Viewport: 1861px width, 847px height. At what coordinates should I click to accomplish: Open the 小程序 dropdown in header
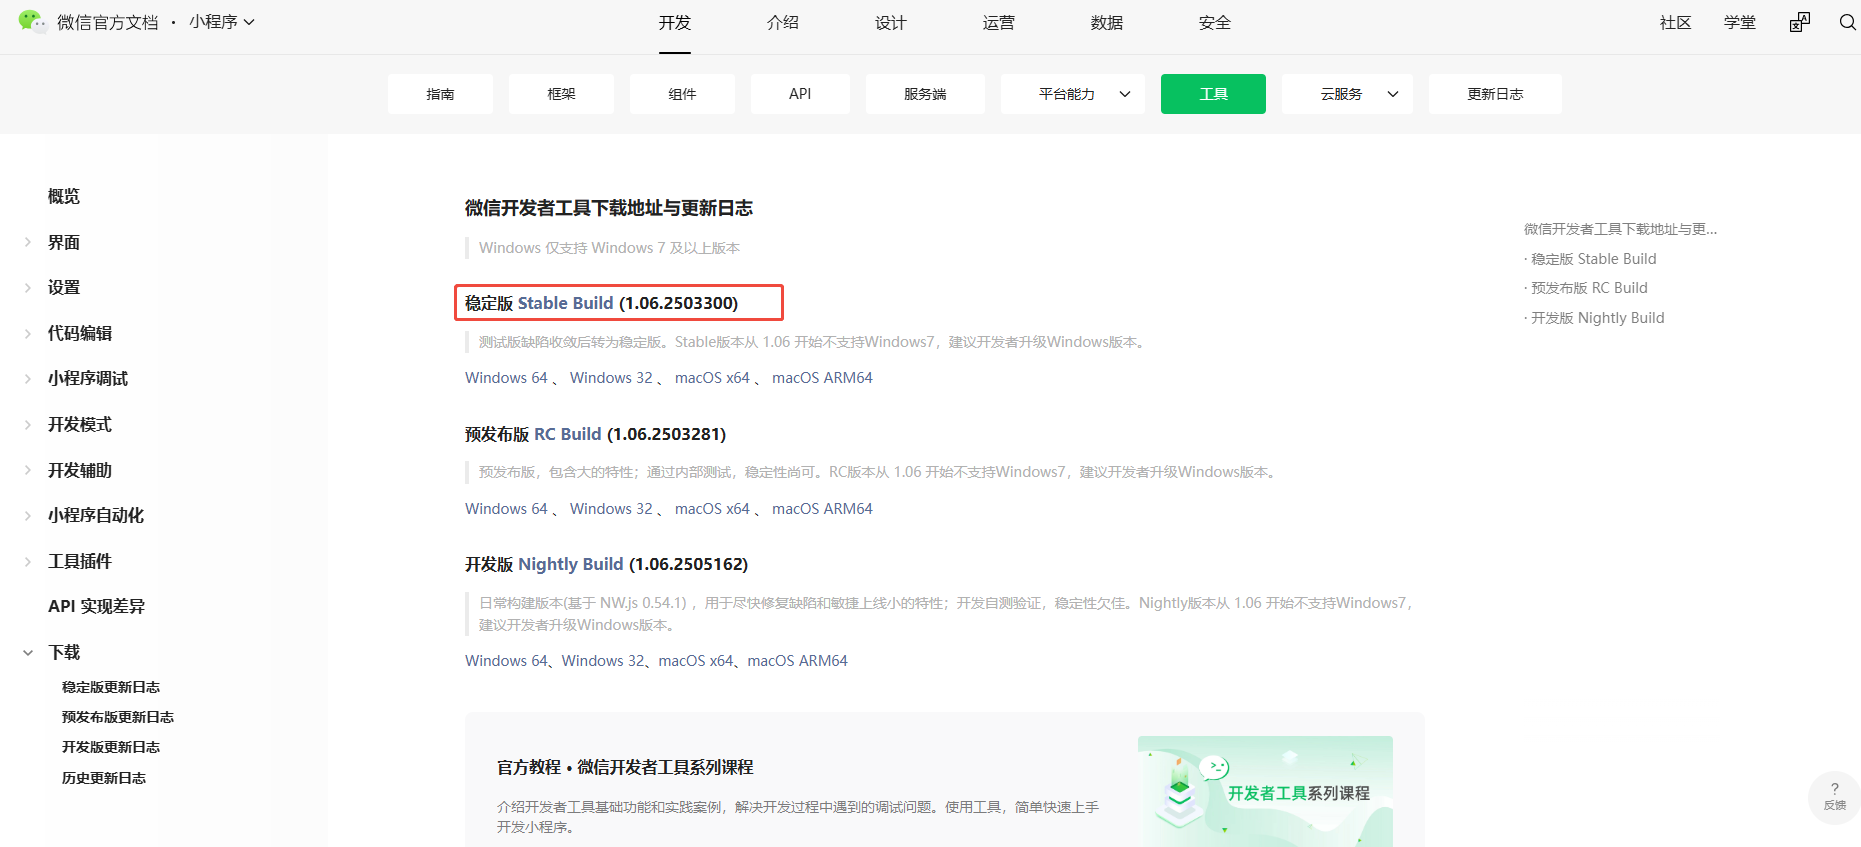(222, 22)
